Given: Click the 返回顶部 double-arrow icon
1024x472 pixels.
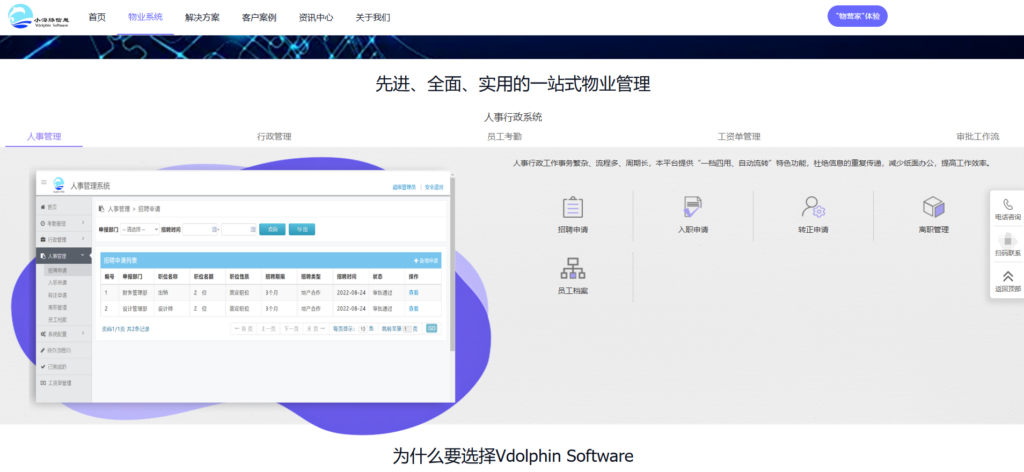Looking at the screenshot, I should [x=1008, y=276].
